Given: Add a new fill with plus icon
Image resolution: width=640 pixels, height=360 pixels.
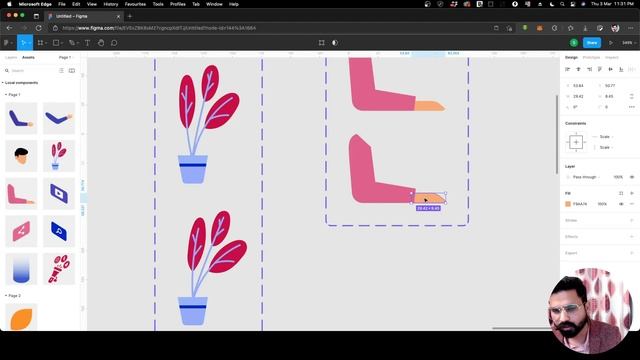Looking at the screenshot, I should pyautogui.click(x=632, y=193).
